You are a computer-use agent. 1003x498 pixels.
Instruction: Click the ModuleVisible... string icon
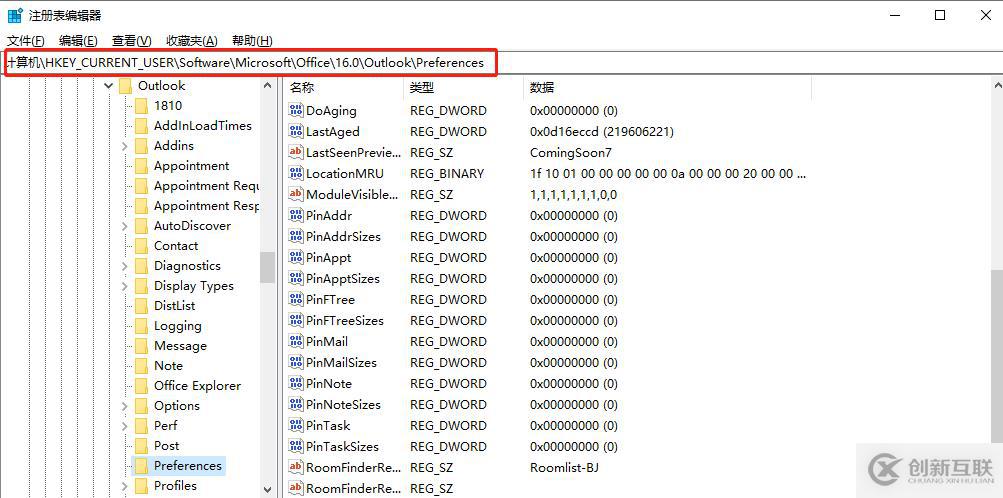point(296,194)
